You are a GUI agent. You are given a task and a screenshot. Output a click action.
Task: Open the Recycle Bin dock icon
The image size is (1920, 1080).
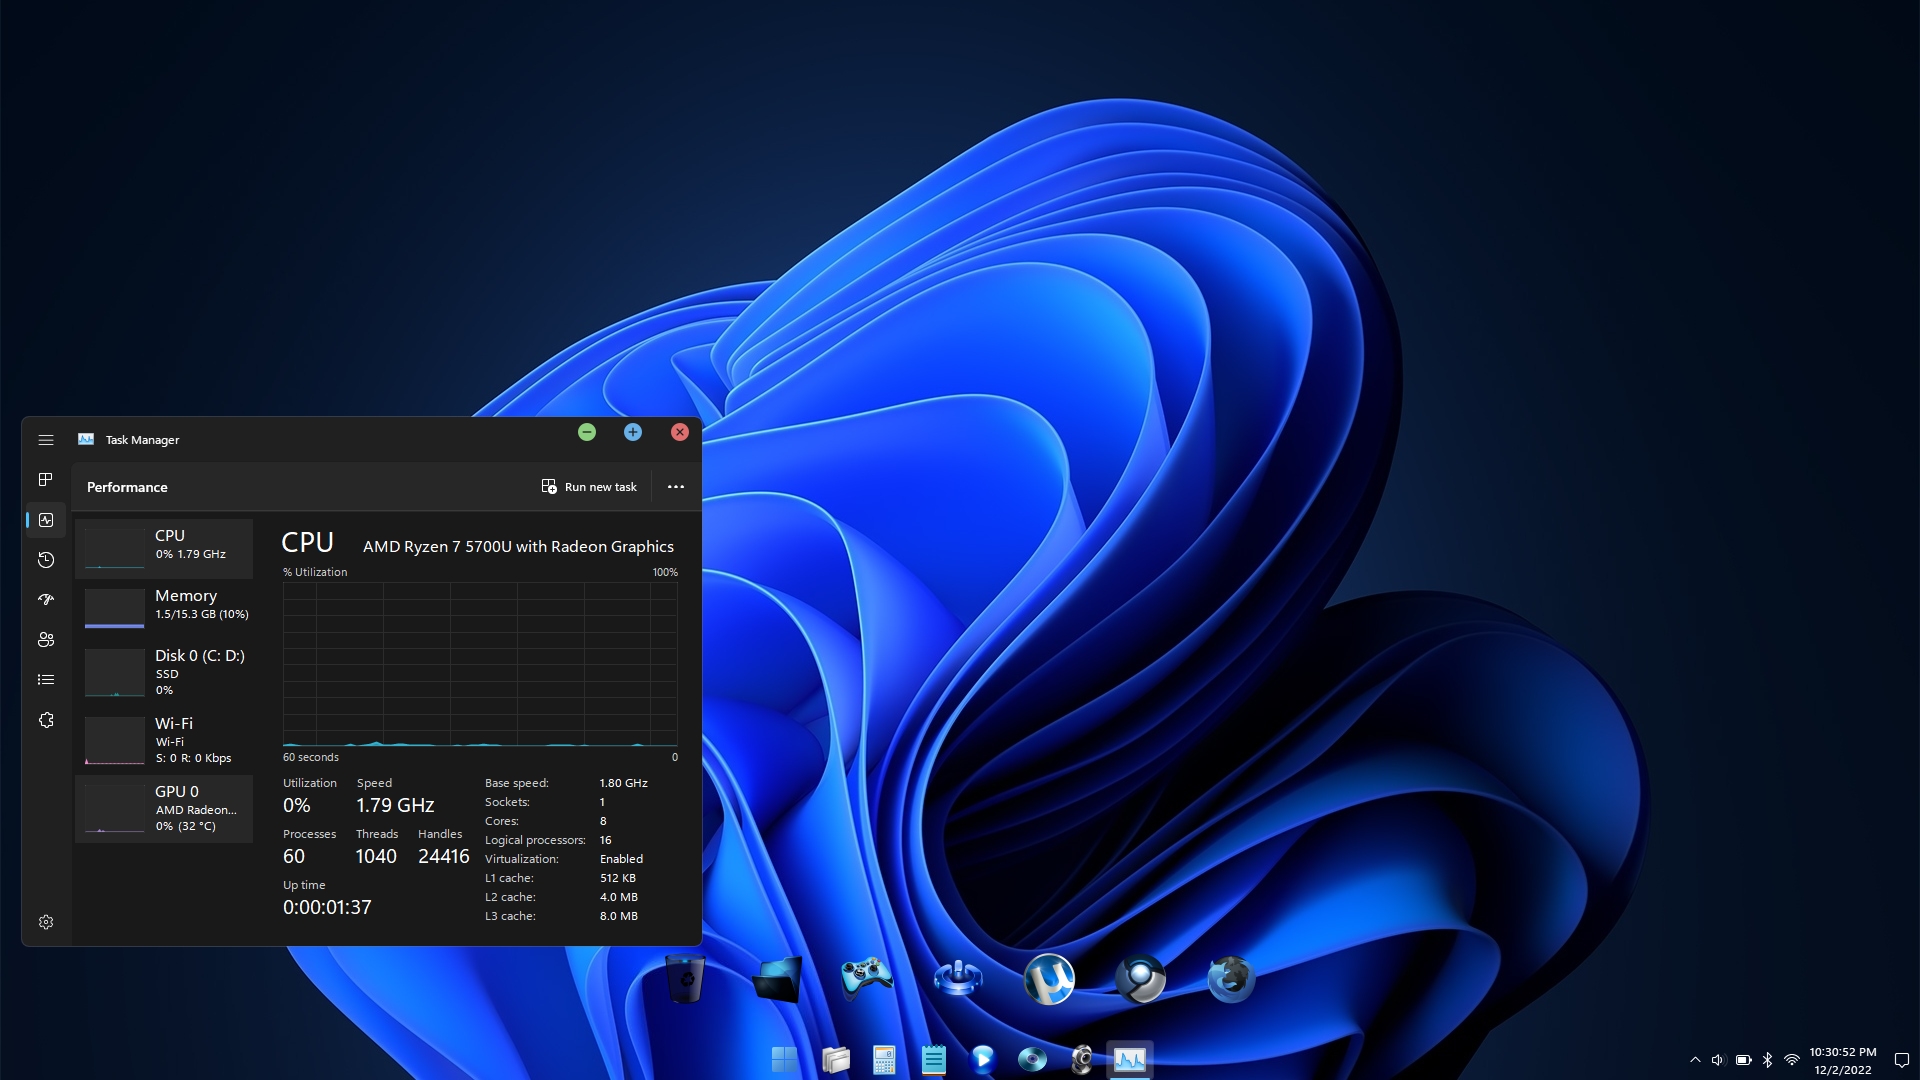click(686, 978)
